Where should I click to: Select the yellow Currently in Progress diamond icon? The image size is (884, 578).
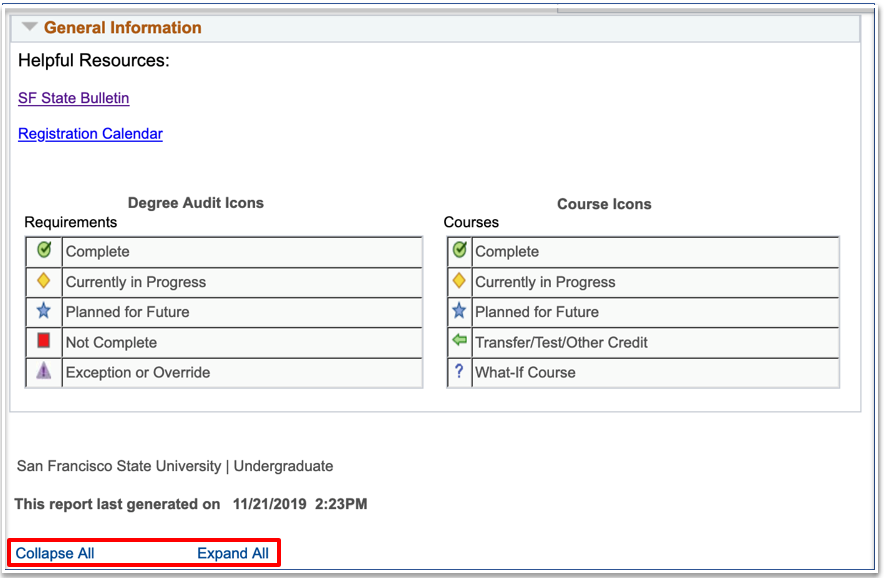[42, 280]
